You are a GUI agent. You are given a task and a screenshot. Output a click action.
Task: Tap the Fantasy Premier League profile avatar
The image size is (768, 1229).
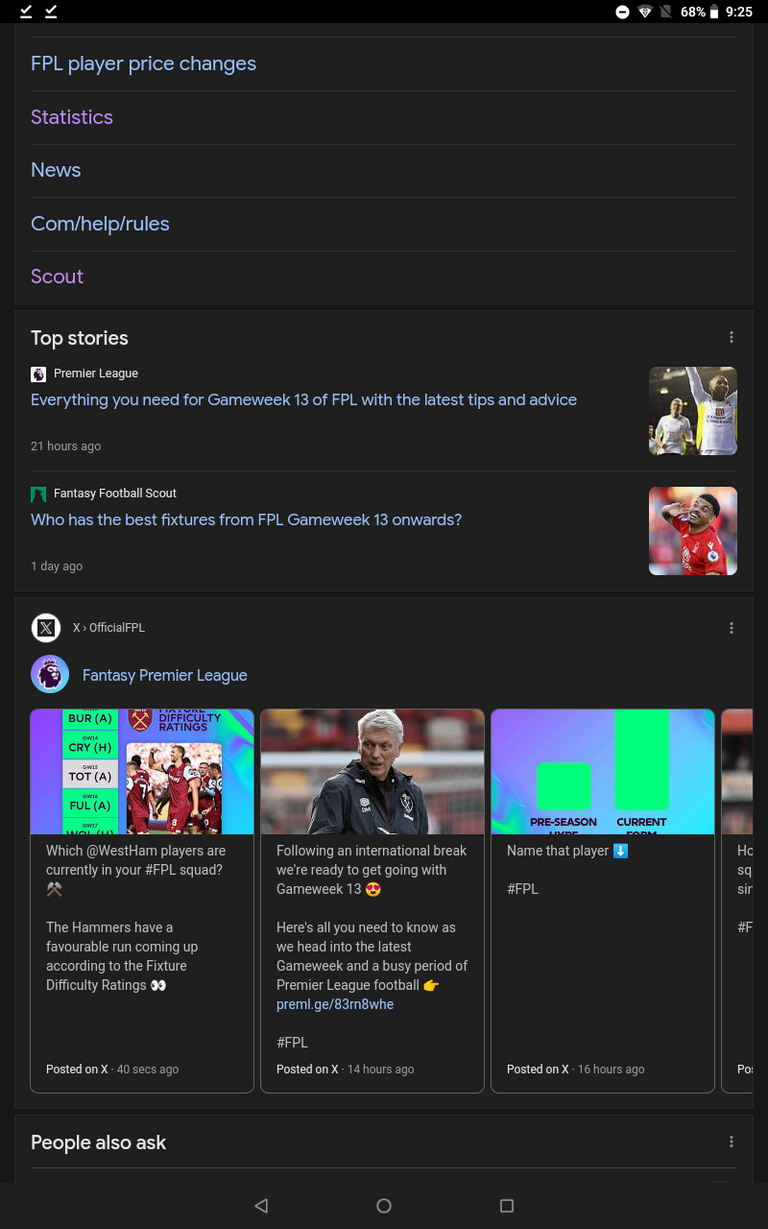(x=50, y=675)
